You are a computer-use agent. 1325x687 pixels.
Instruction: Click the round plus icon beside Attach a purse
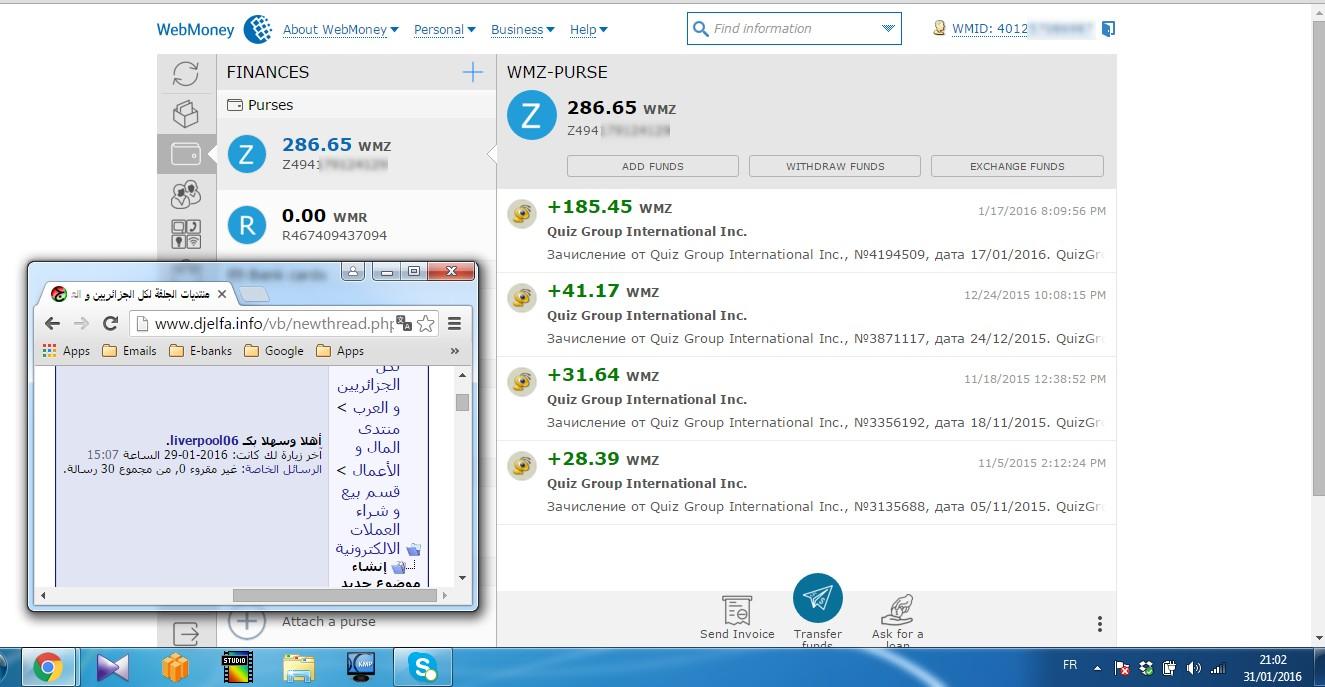[x=246, y=621]
